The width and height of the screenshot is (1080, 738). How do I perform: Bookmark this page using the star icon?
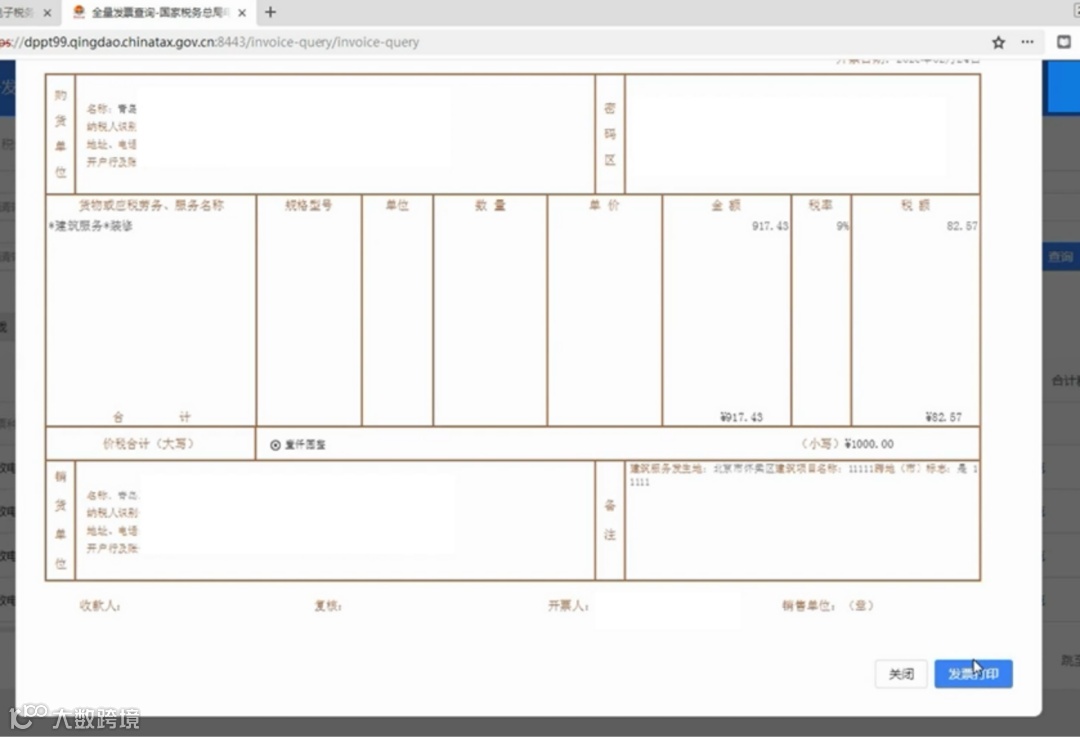coord(998,43)
